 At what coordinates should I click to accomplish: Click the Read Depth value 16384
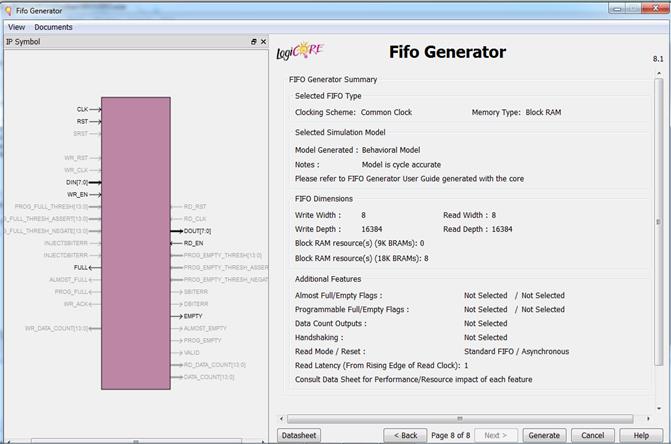(502, 229)
